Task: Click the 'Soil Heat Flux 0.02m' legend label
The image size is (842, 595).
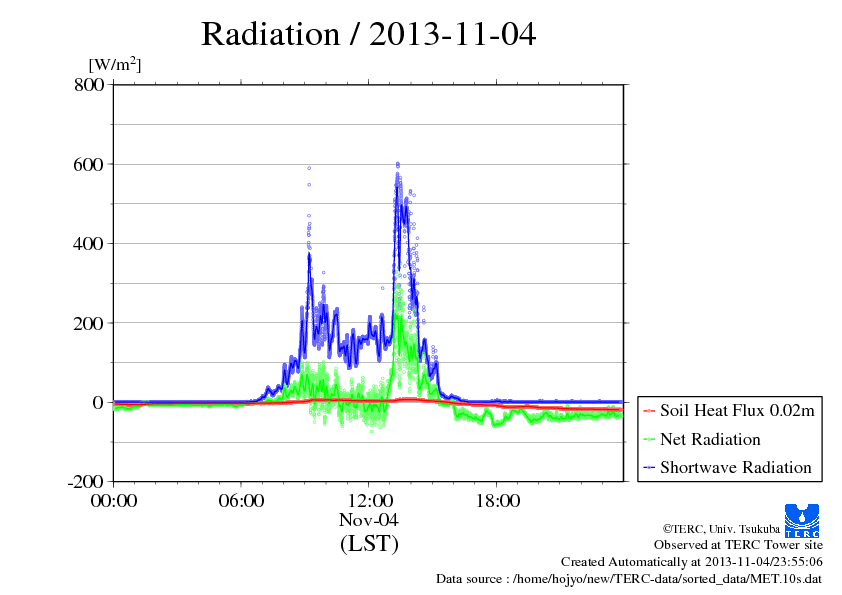Action: coord(737,411)
